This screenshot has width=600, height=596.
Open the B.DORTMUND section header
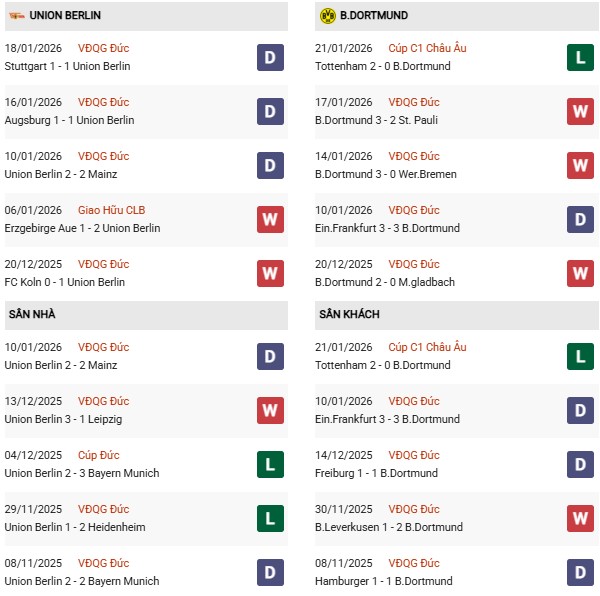tap(374, 16)
